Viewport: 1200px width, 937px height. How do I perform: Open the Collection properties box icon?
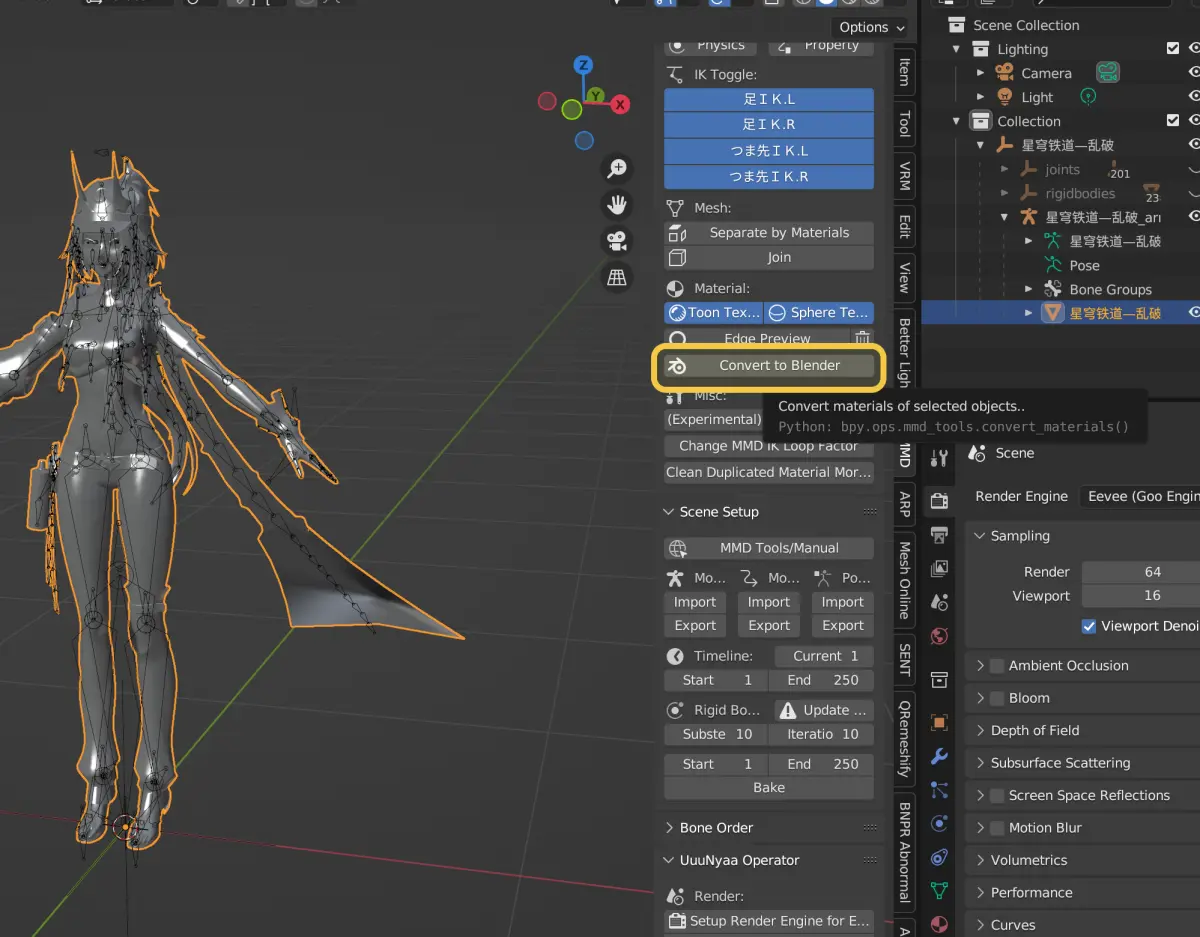pos(939,680)
